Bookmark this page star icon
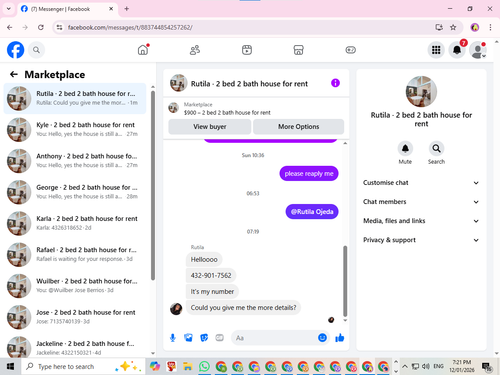 click(453, 27)
